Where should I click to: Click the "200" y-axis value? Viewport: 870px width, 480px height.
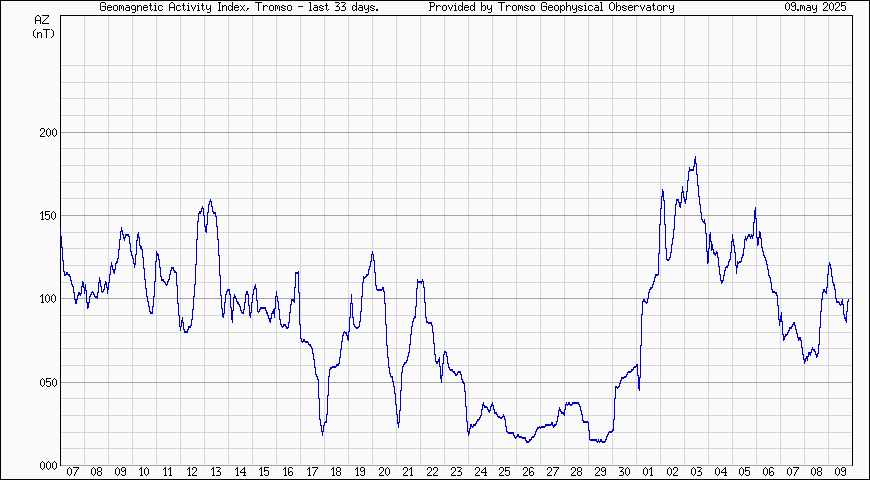pyautogui.click(x=48, y=133)
